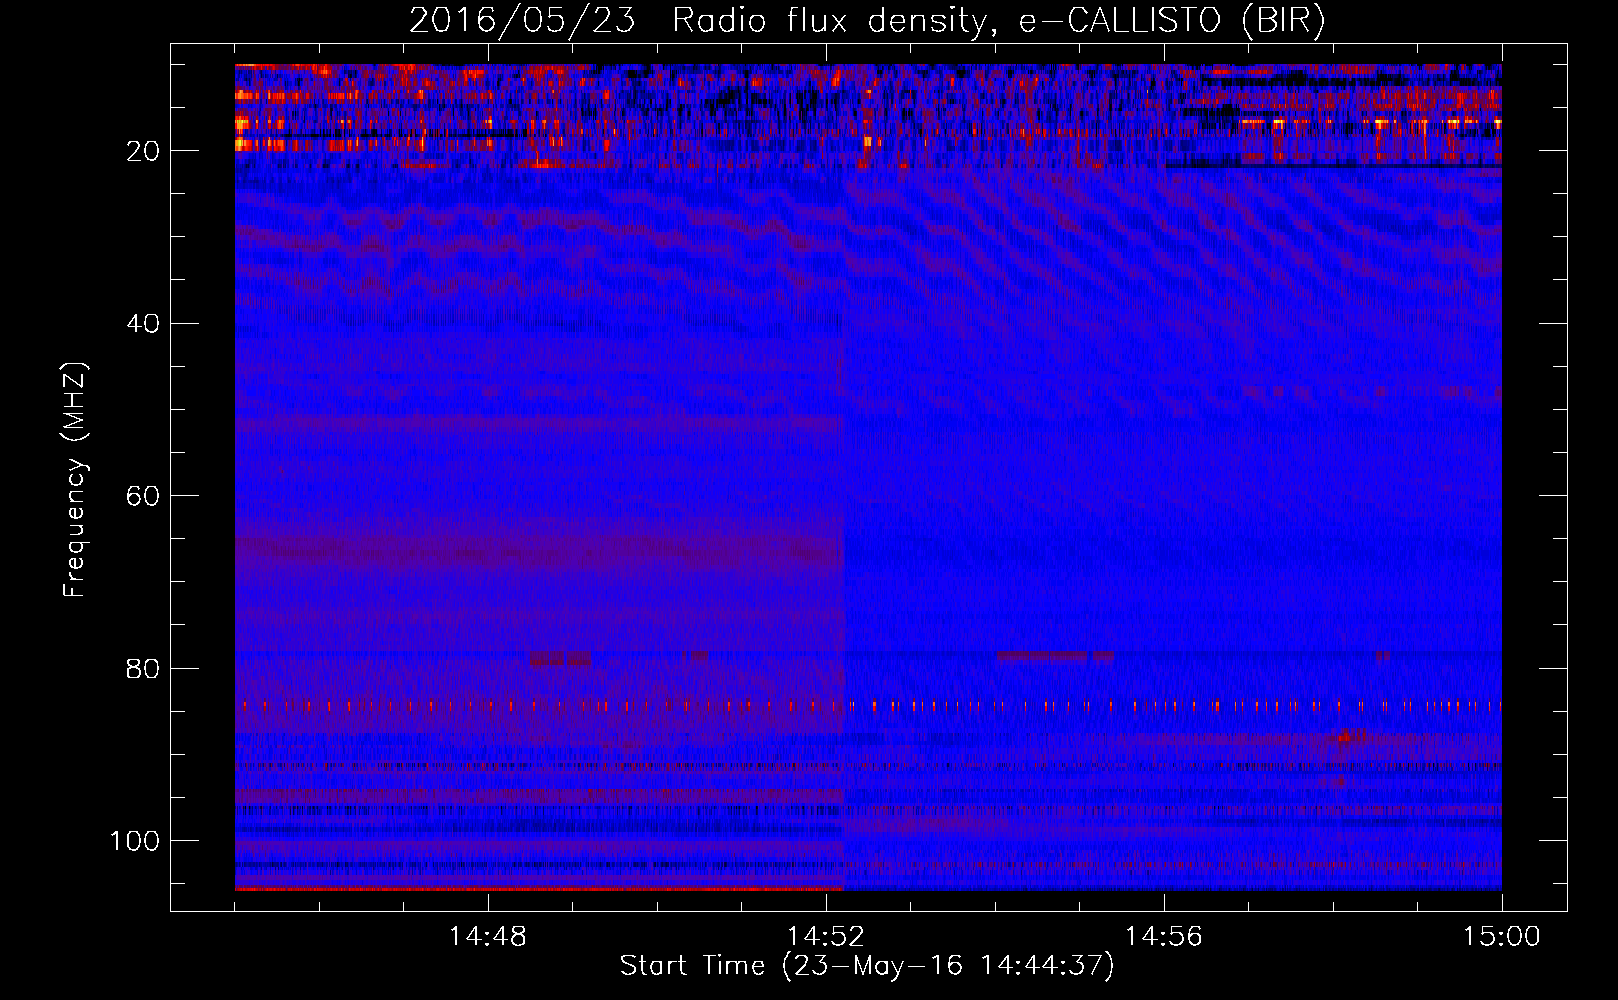The width and height of the screenshot is (1618, 1000).
Task: Click the 'Start Time (23-May-16 14:44:37)' label
Action: point(867,966)
